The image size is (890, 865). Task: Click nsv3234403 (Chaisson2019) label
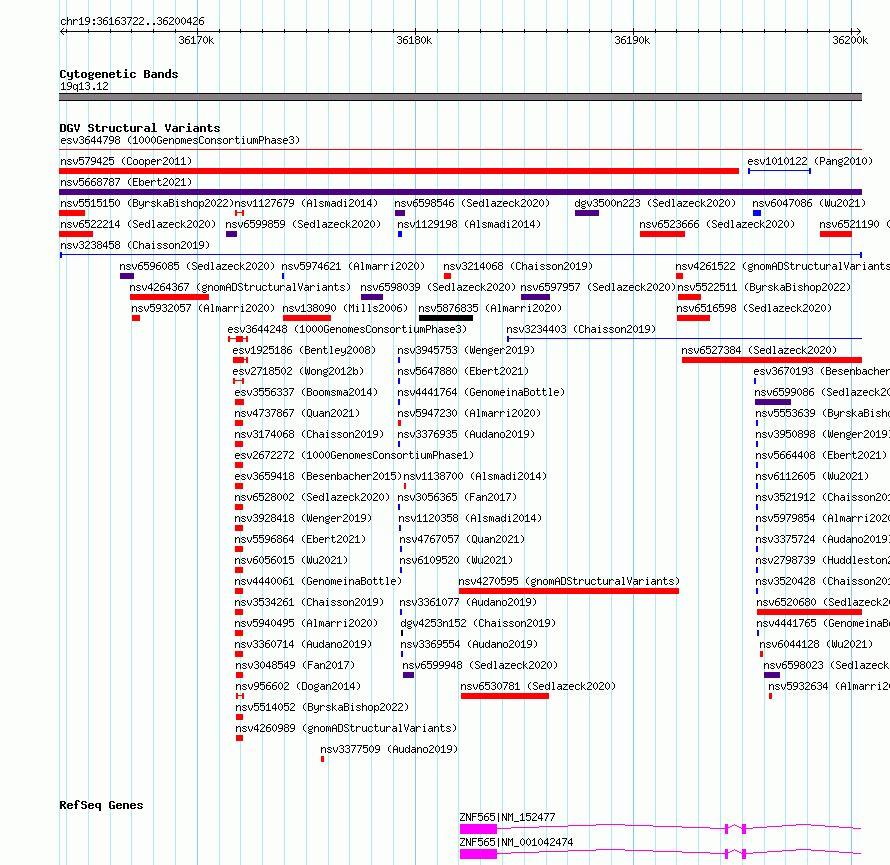[581, 329]
